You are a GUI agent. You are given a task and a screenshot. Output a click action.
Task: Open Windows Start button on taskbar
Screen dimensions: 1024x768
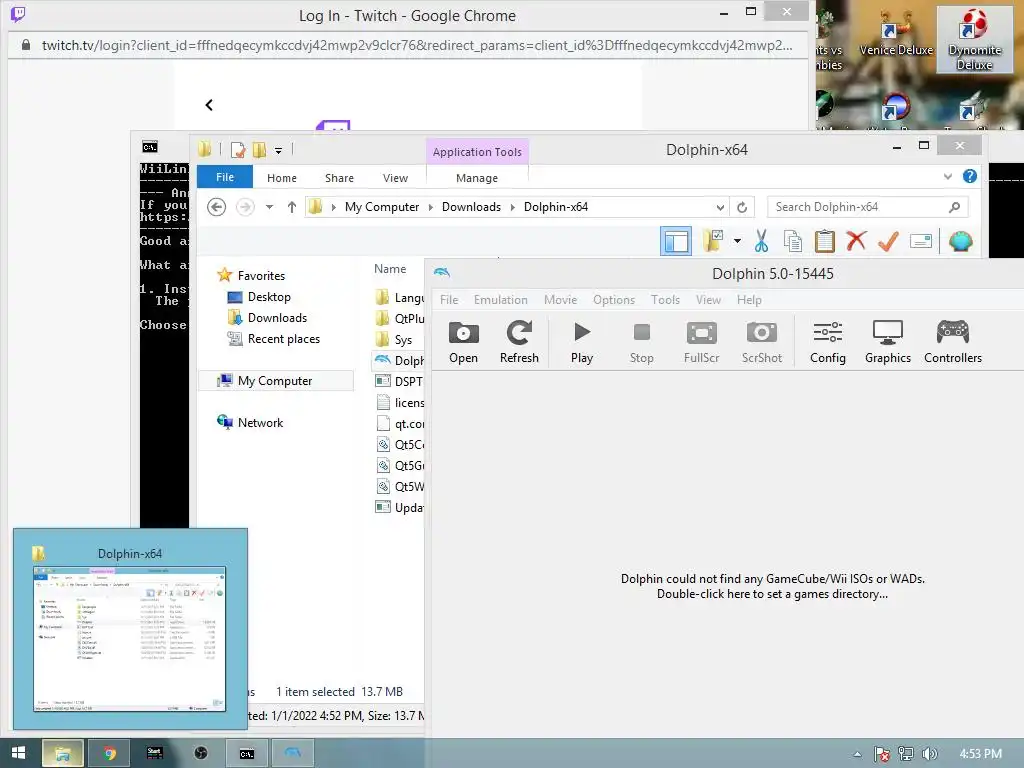[x=18, y=753]
